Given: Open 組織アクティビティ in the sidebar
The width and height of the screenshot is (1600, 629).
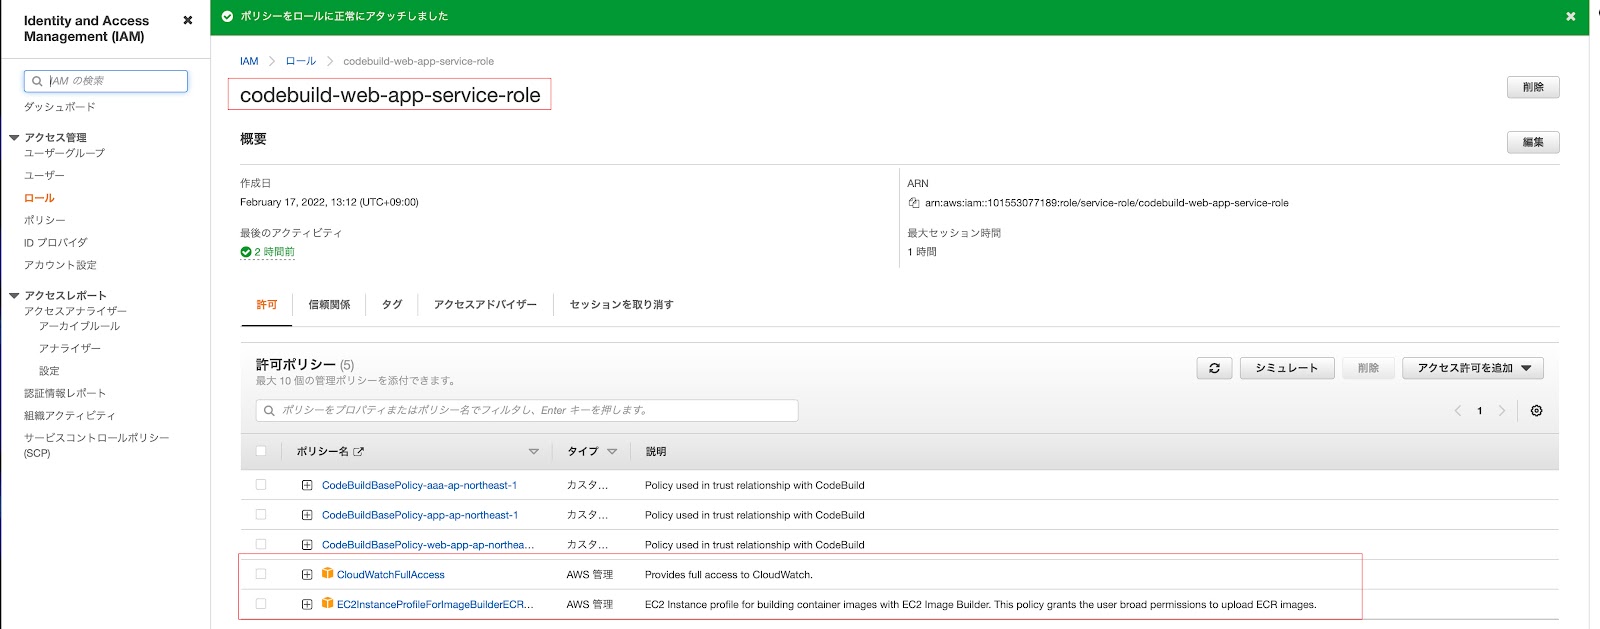Looking at the screenshot, I should [70, 415].
